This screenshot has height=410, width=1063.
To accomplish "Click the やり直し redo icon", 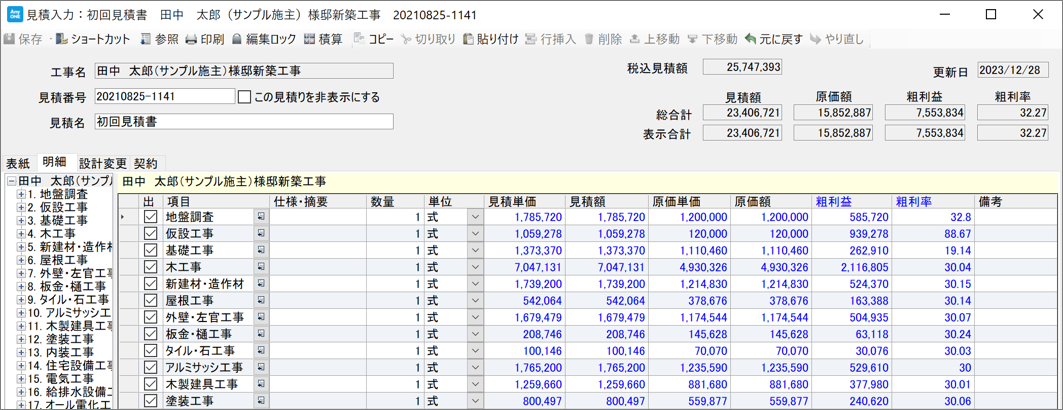I will [816, 39].
